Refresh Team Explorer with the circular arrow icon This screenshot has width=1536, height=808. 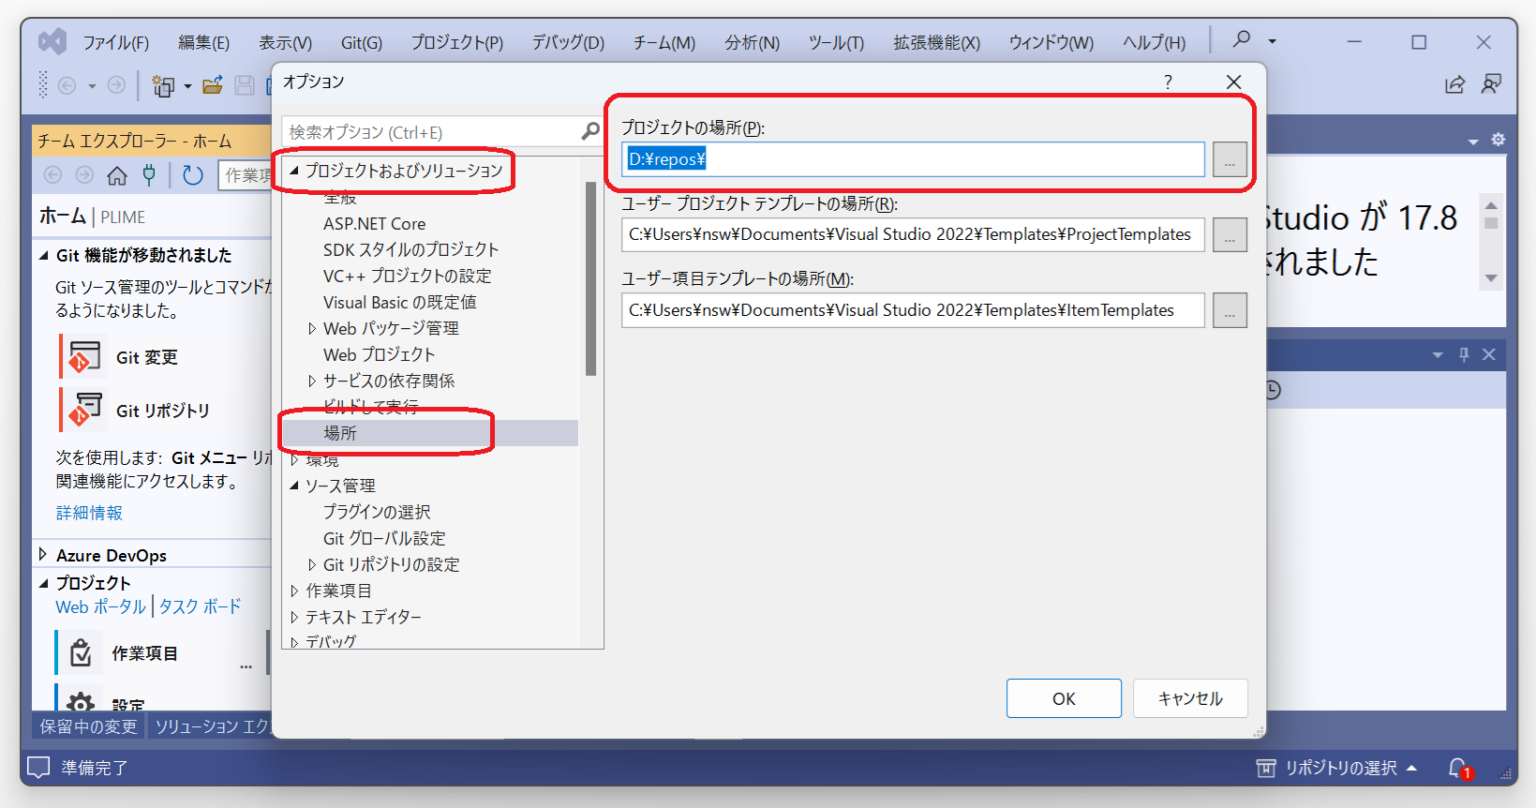pos(192,174)
